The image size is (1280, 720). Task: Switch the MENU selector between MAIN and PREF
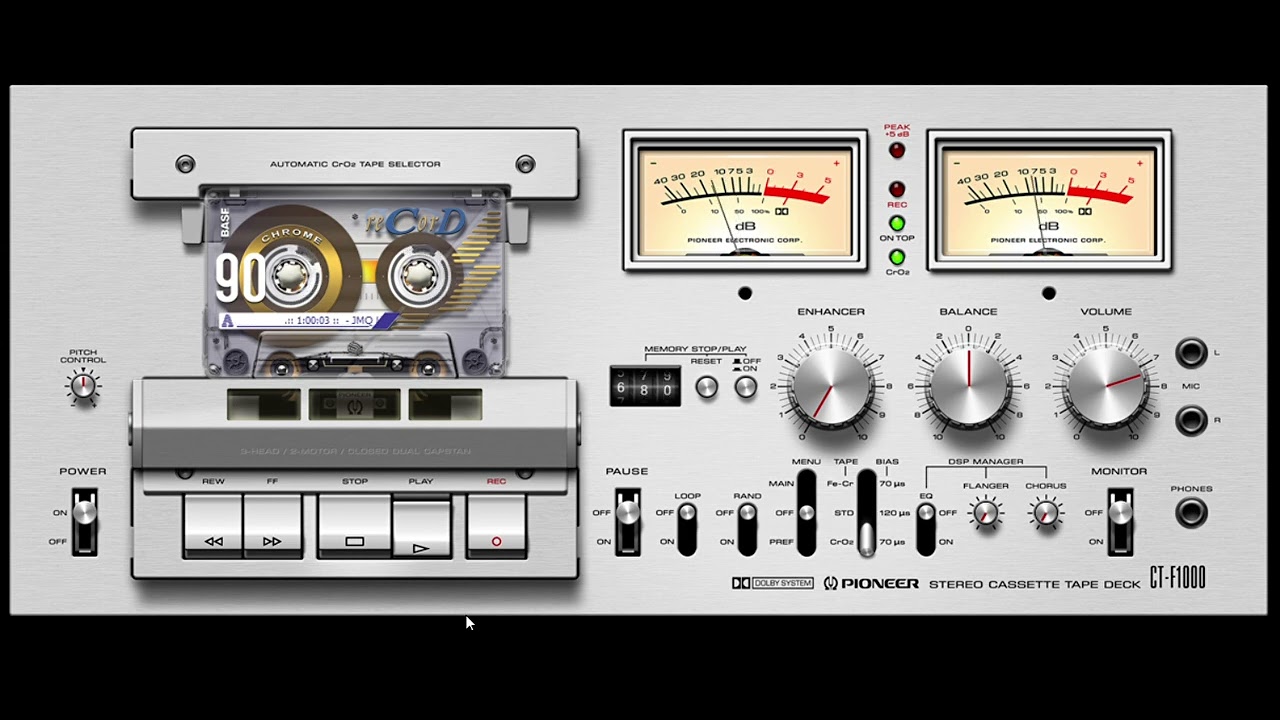(806, 513)
